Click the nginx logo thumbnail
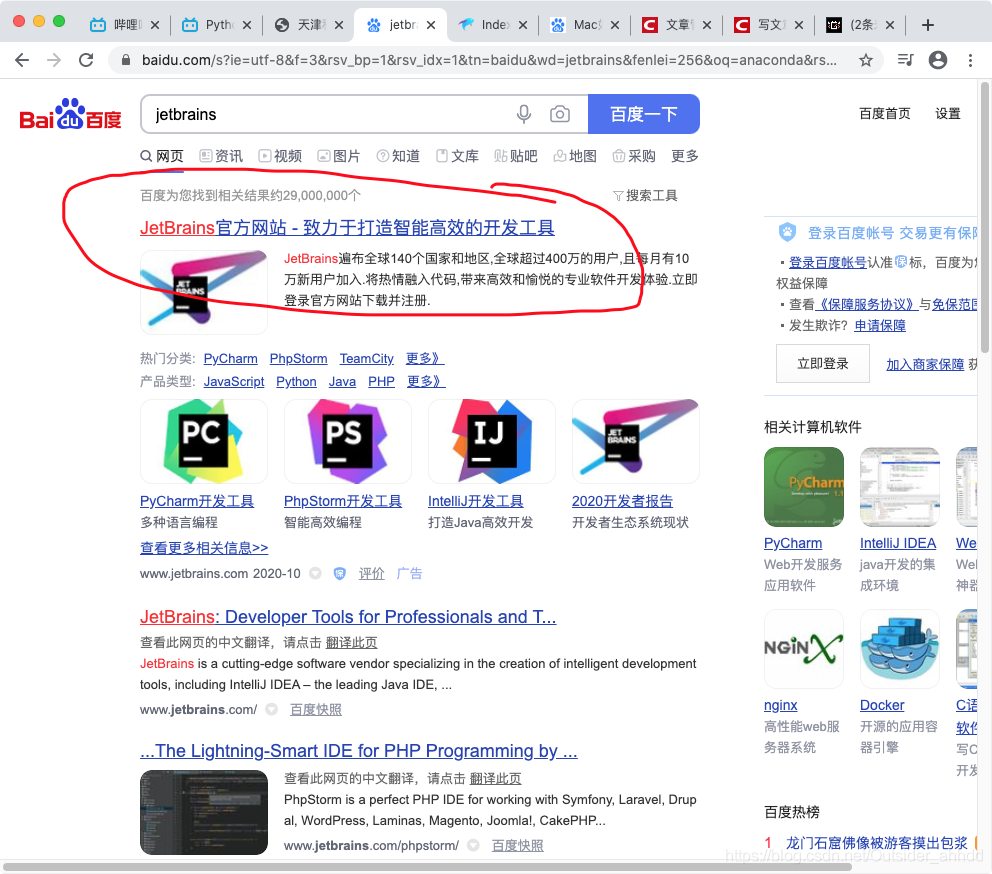The height and width of the screenshot is (874, 992). coord(803,649)
